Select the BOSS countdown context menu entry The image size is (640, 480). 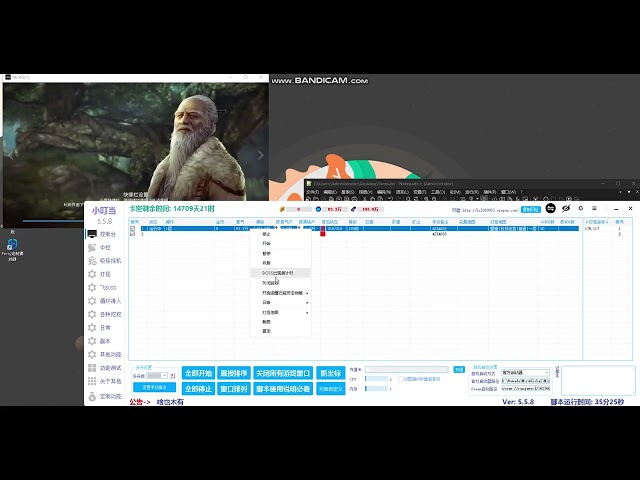coord(280,273)
